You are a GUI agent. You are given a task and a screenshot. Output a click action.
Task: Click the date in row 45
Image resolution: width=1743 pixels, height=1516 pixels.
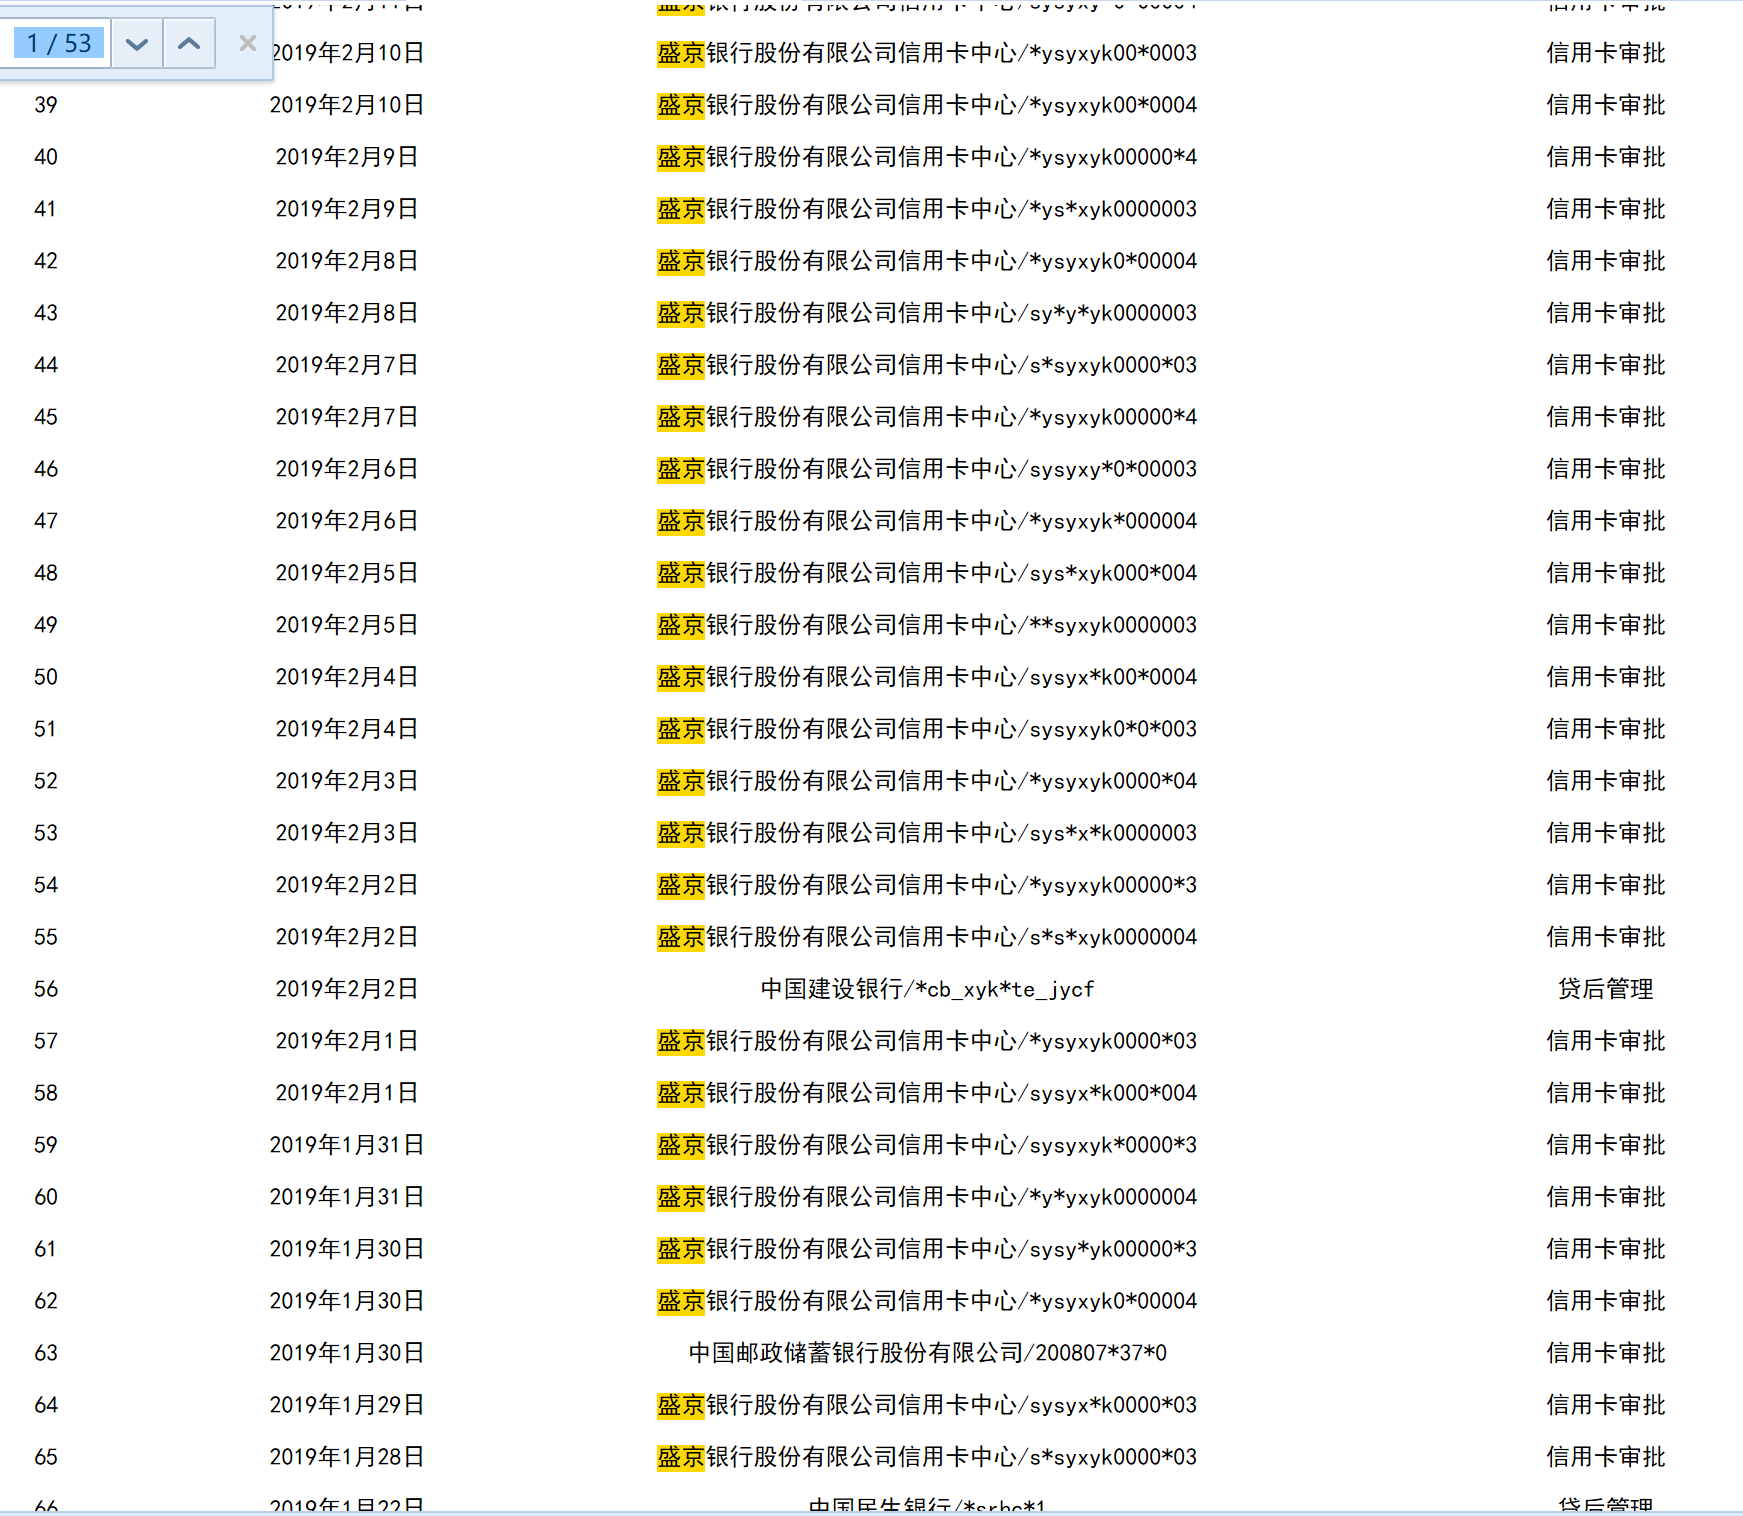(347, 417)
